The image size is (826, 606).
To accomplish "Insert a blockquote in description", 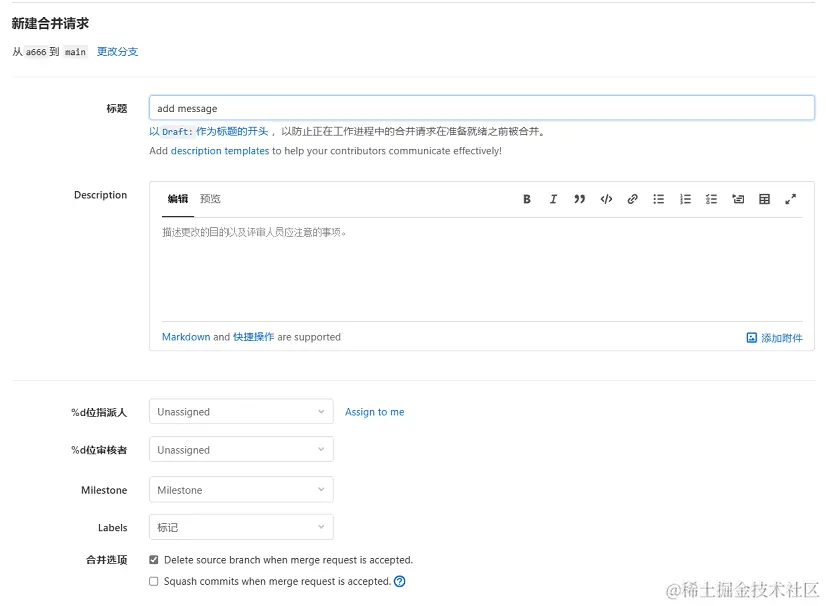I will 579,199.
